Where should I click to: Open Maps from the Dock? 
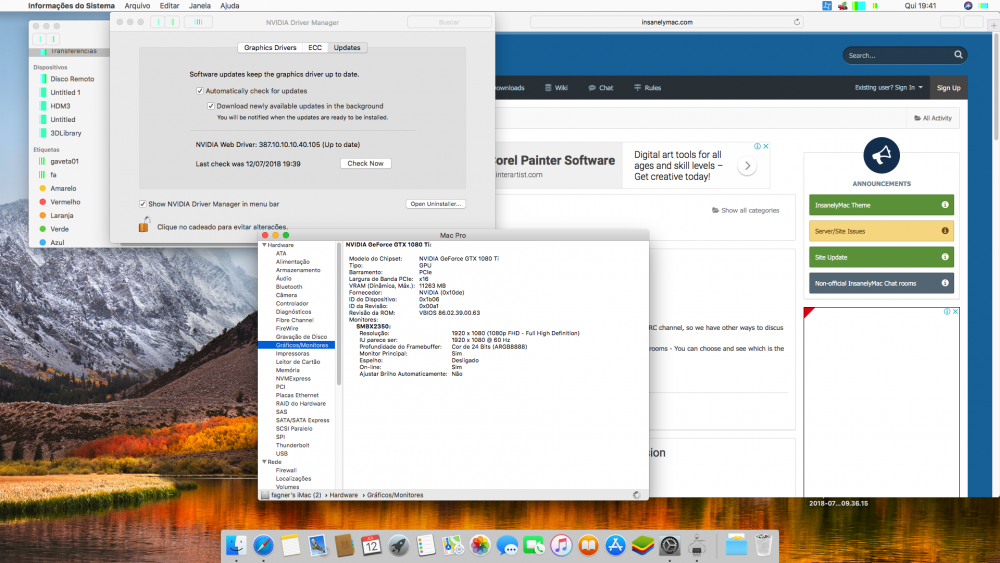point(453,546)
